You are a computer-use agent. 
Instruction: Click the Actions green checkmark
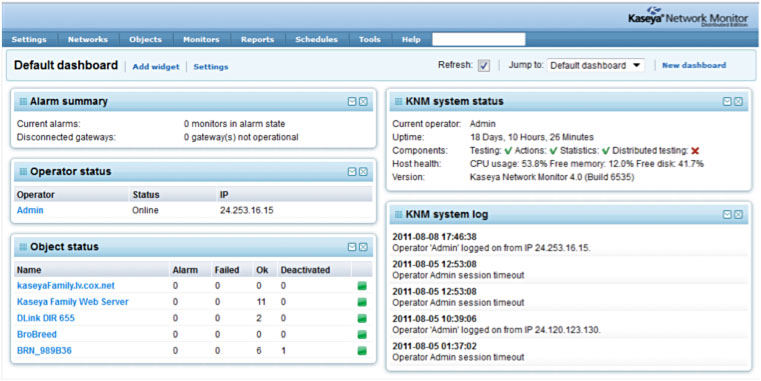coord(553,151)
